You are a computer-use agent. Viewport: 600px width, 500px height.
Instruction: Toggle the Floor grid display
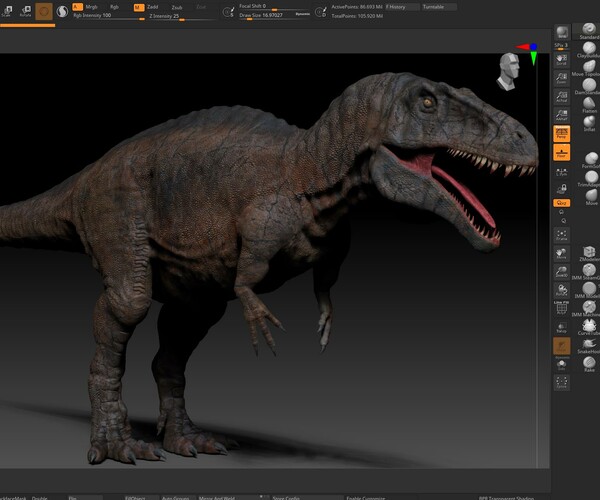(x=561, y=152)
